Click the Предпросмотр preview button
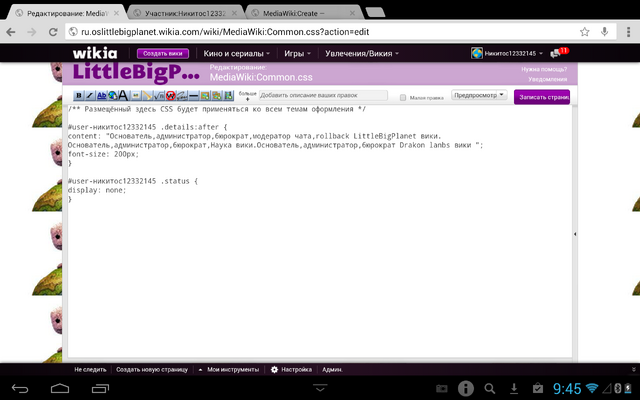The image size is (640, 400). [475, 95]
